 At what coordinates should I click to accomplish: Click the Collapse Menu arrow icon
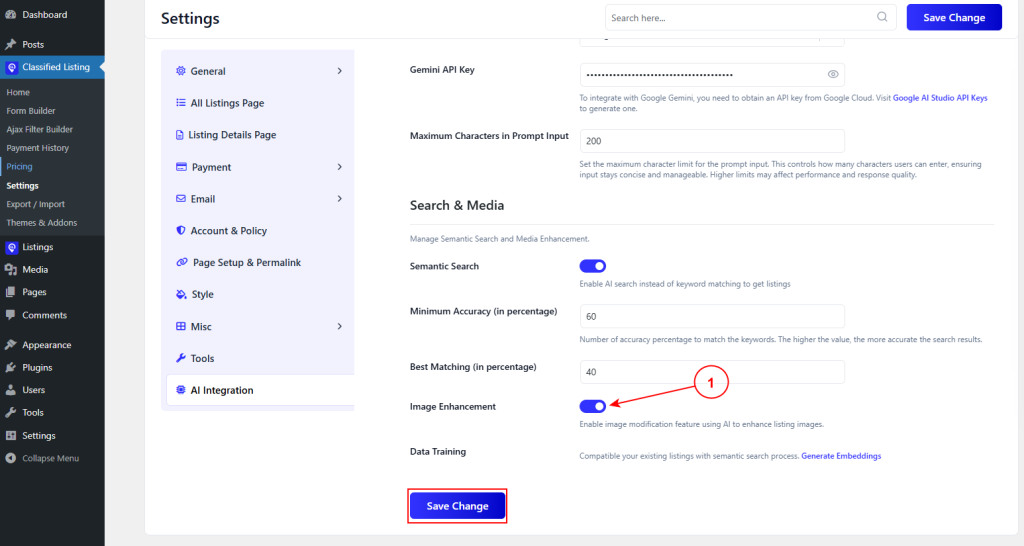10,458
